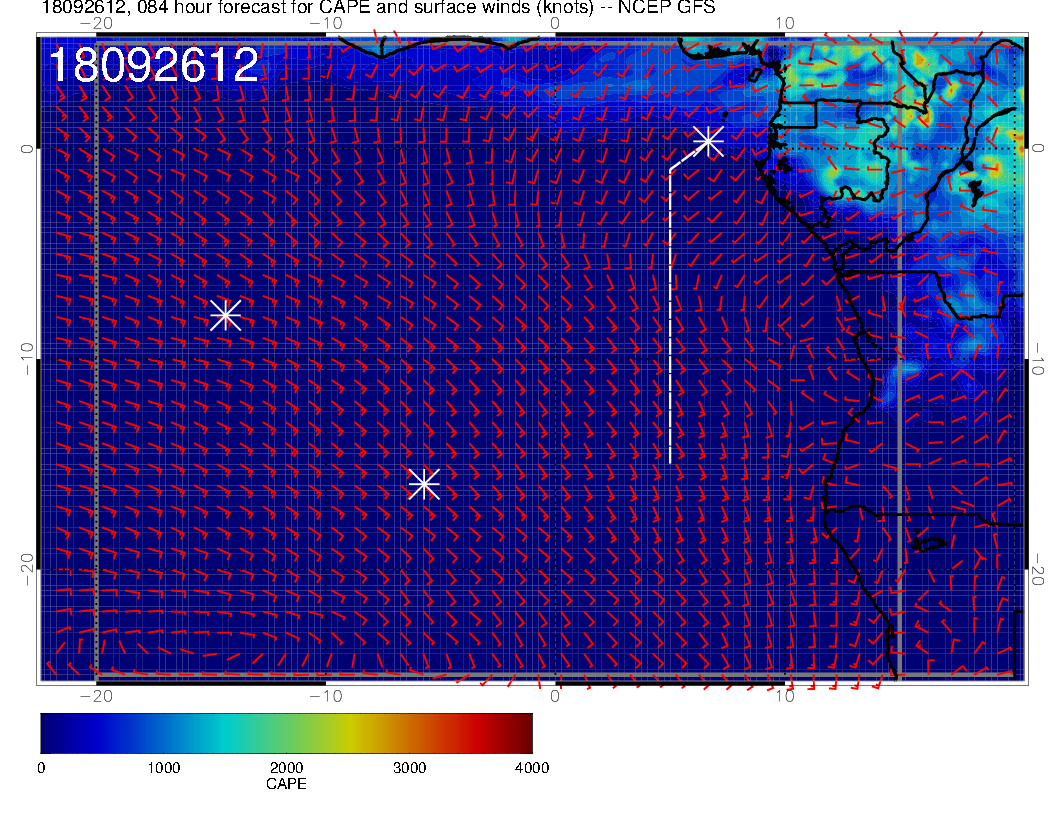1056x816 pixels.
Task: Click the bottom axis label 10
Action: [x=785, y=696]
